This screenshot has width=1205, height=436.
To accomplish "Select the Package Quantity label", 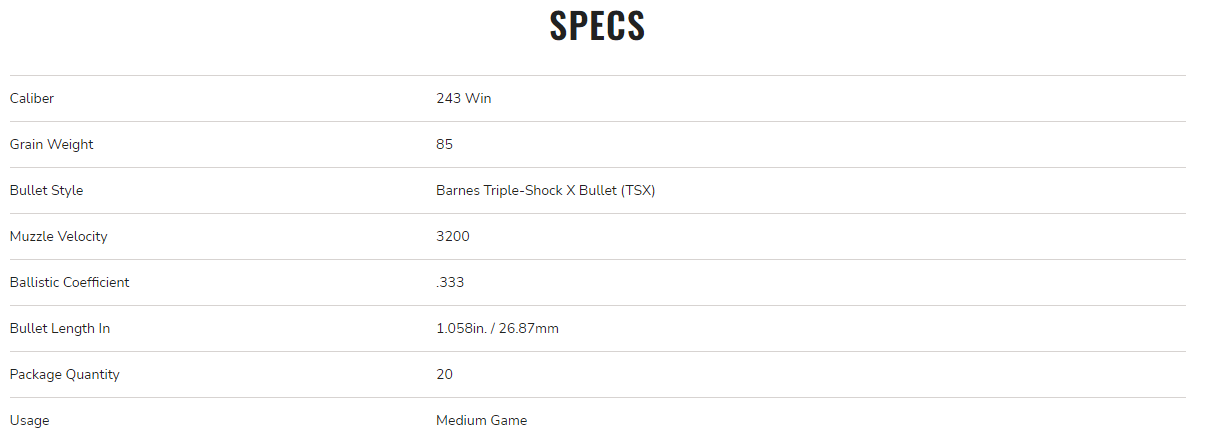I will click(x=65, y=374).
